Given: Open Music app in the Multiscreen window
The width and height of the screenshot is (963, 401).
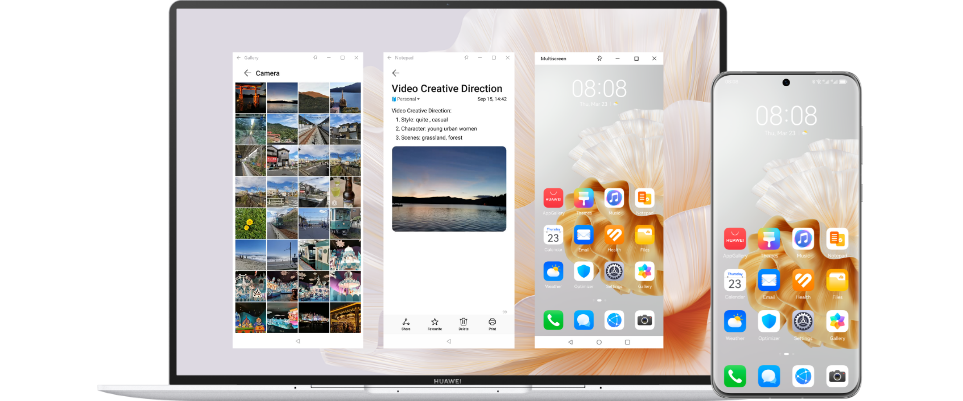Looking at the screenshot, I should (614, 198).
